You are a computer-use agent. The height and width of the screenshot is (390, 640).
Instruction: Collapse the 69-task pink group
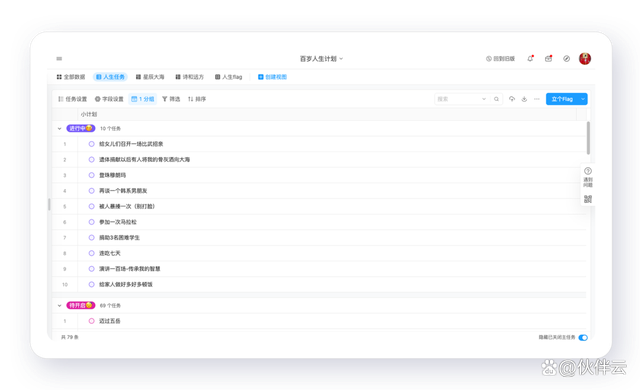click(60, 306)
